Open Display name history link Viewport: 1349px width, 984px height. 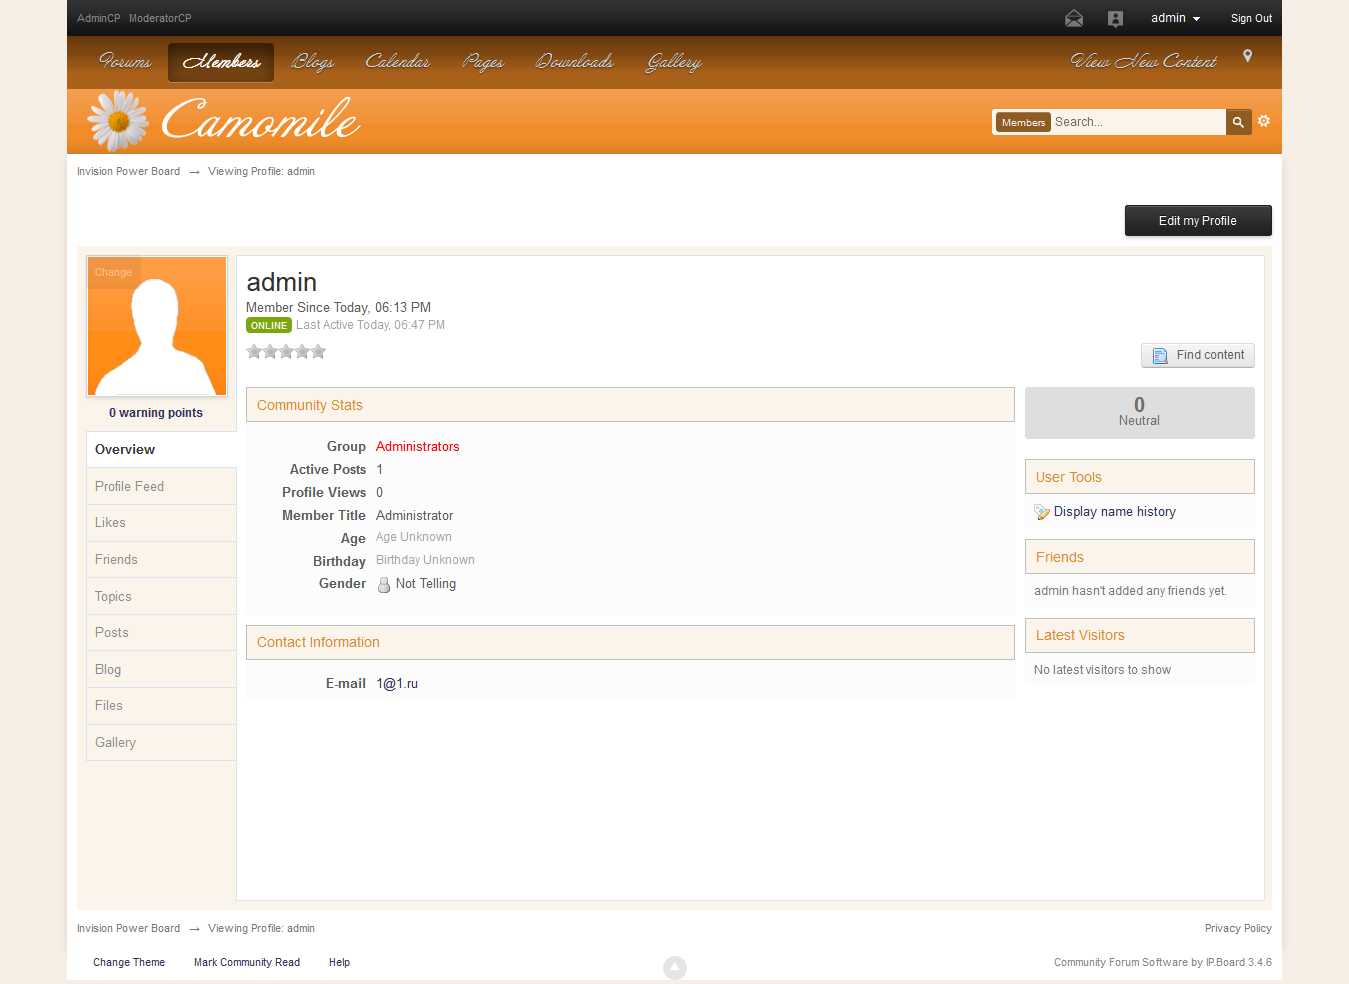pyautogui.click(x=1114, y=512)
